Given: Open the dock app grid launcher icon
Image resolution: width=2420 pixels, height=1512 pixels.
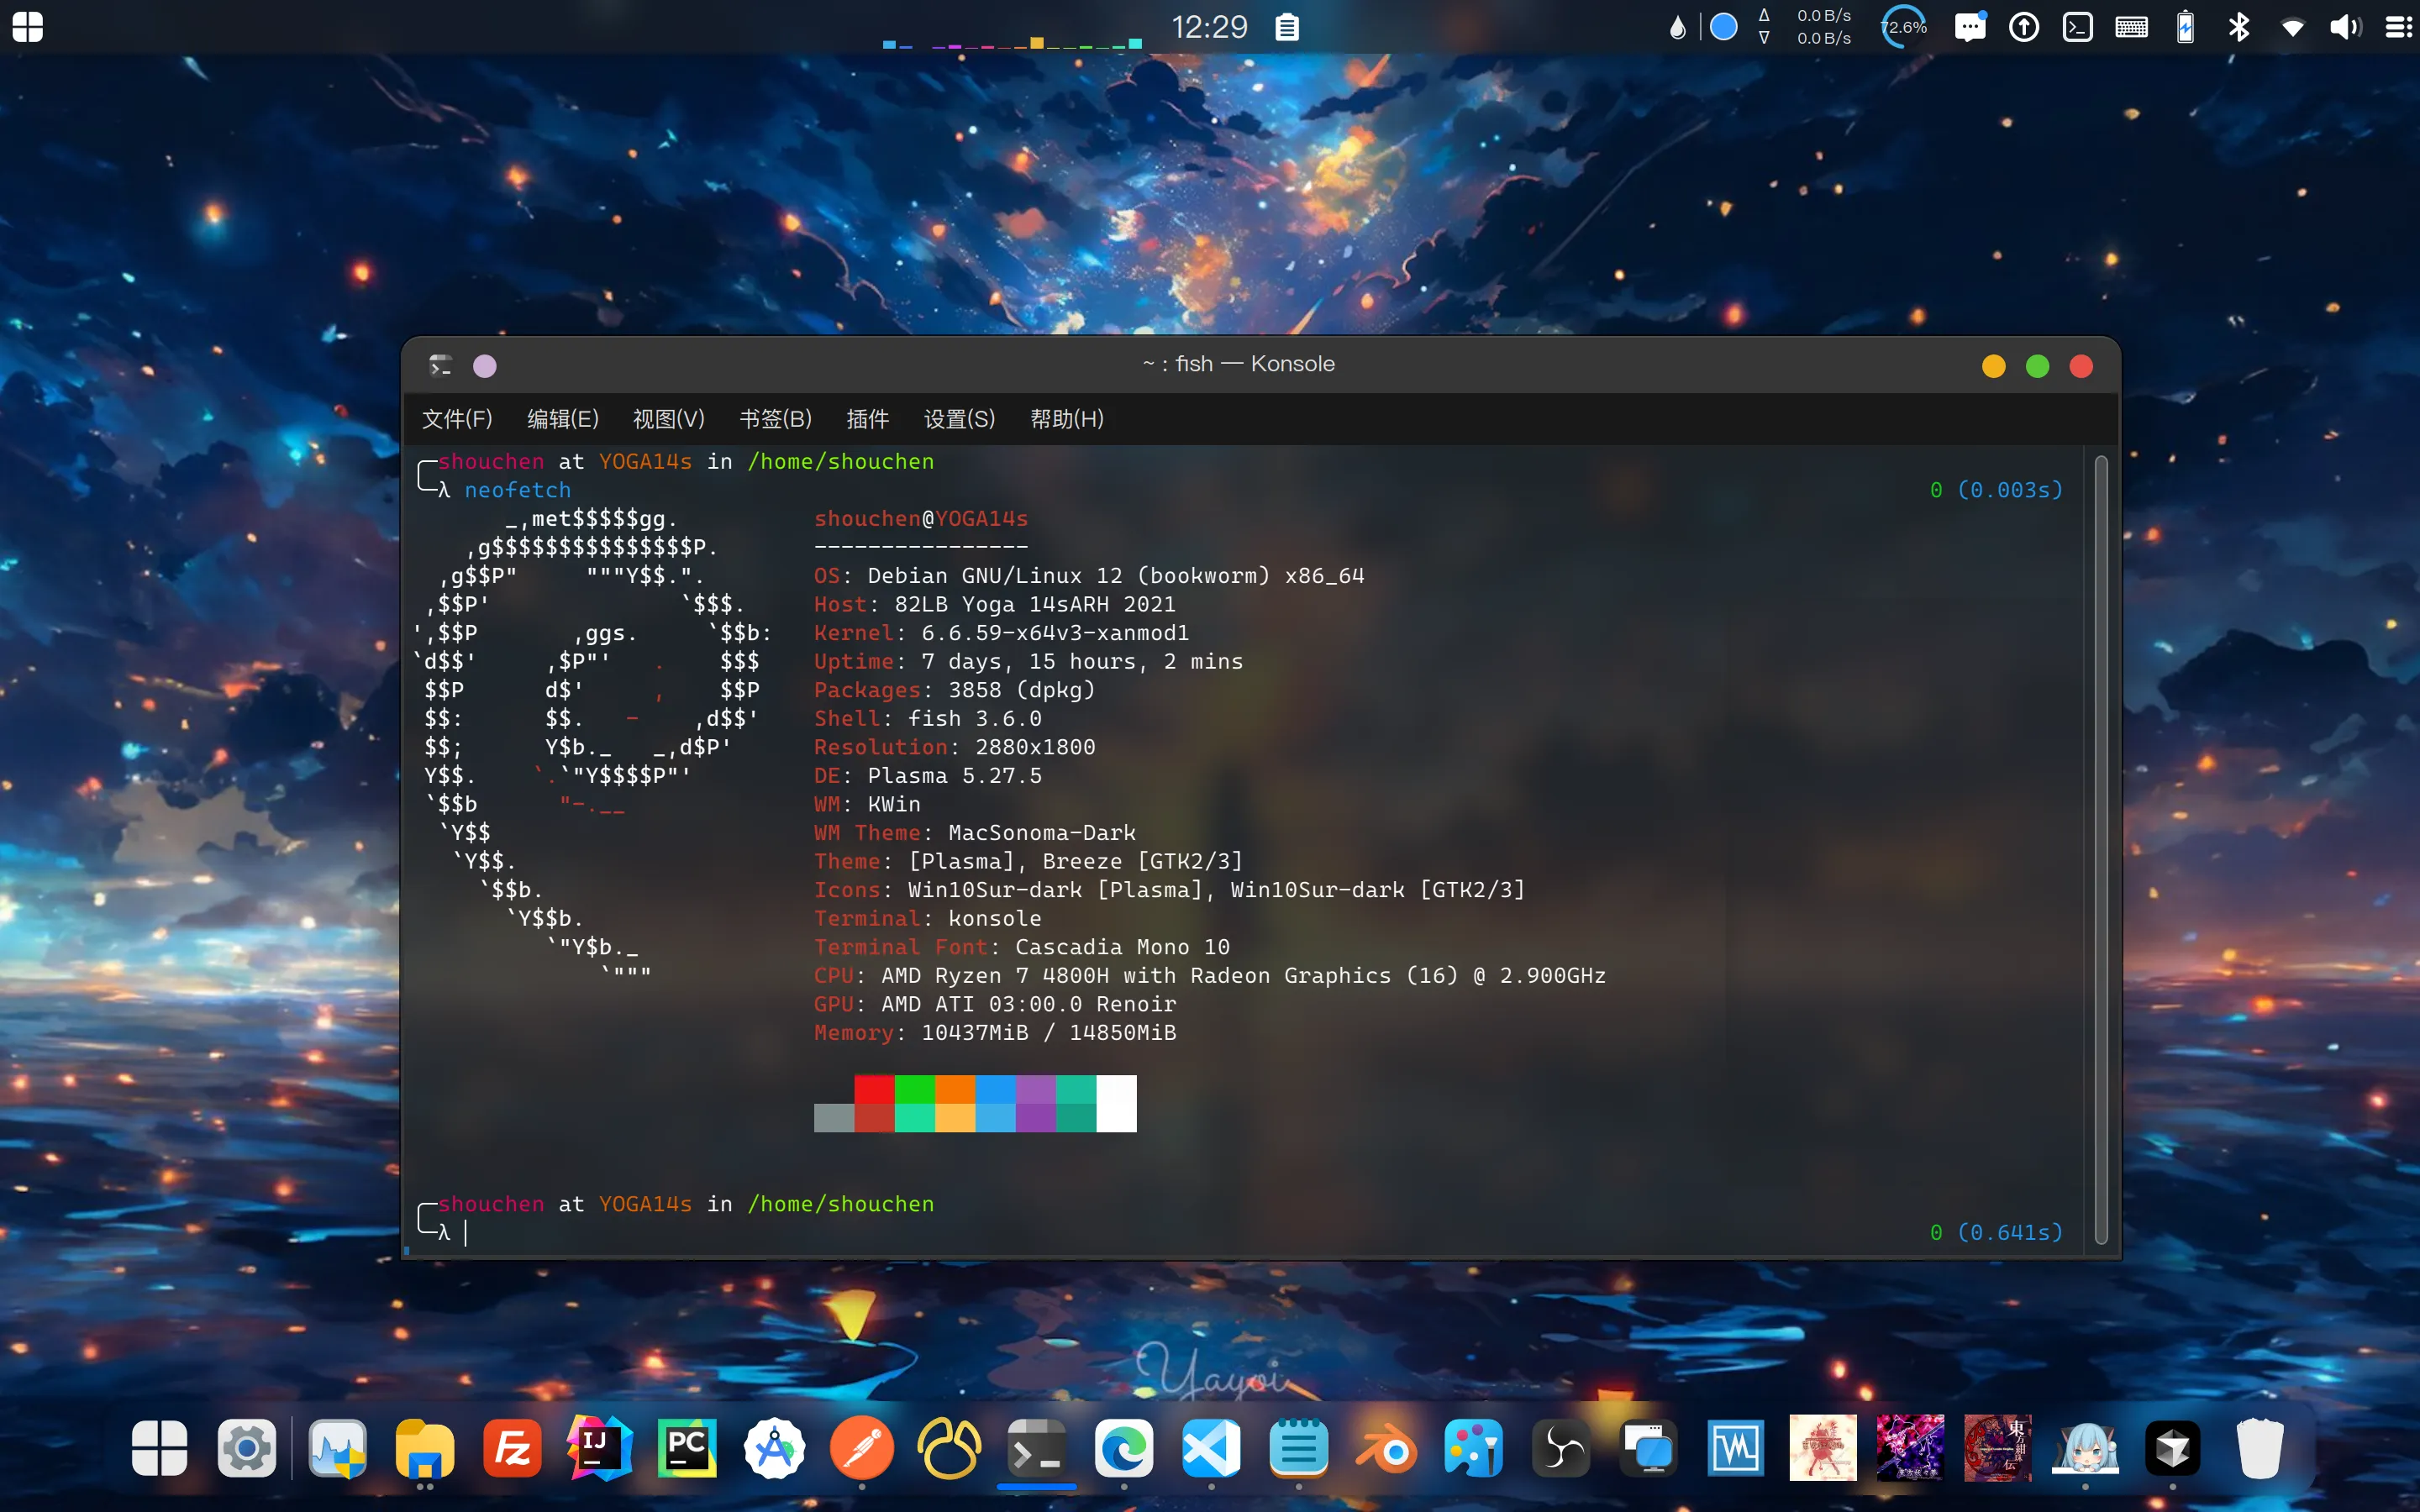Looking at the screenshot, I should point(160,1448).
